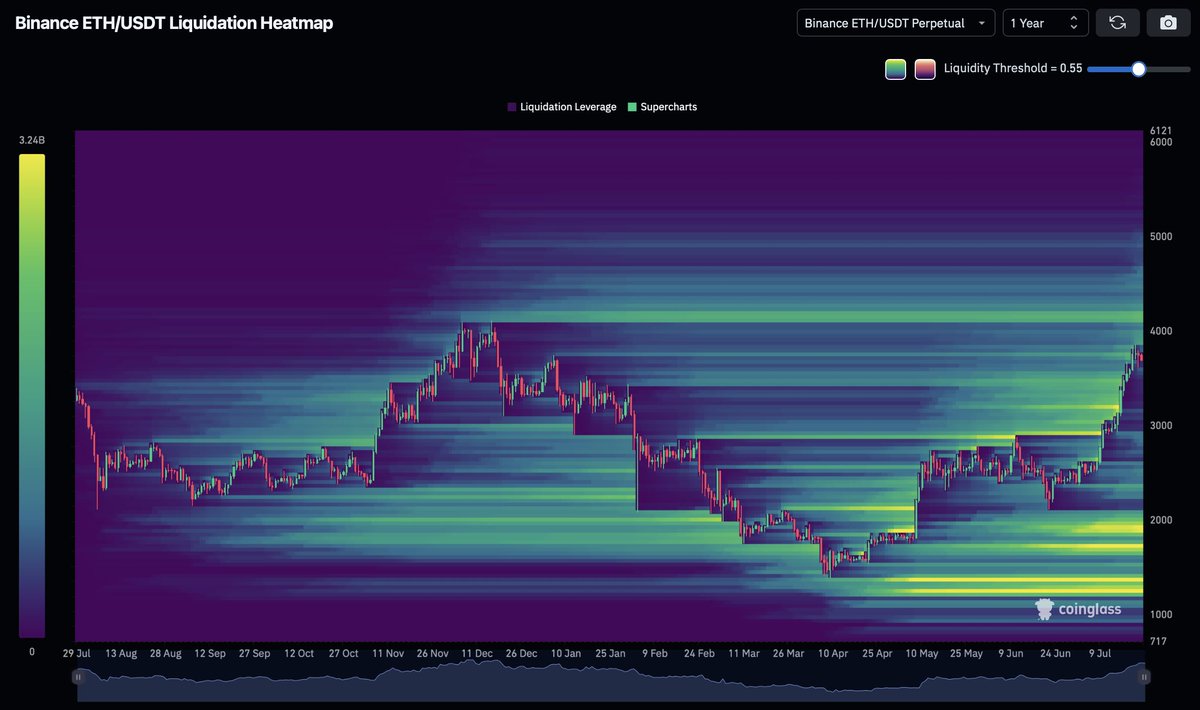The height and width of the screenshot is (710, 1200).
Task: Click the refresh chart icon button
Action: click(x=1118, y=23)
